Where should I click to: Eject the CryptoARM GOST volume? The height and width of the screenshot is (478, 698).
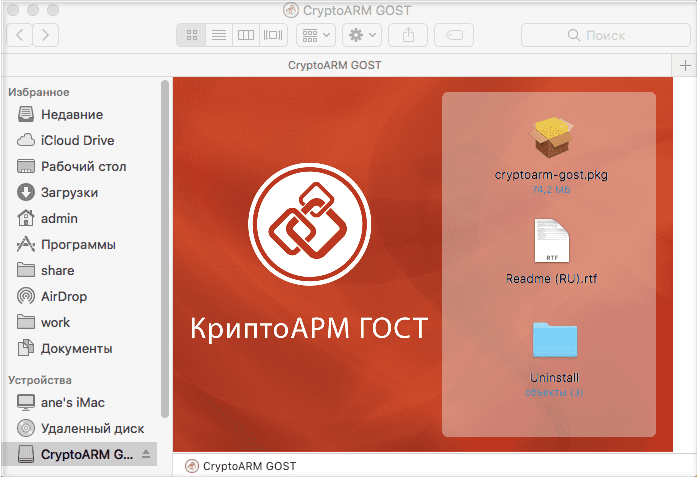tap(146, 454)
